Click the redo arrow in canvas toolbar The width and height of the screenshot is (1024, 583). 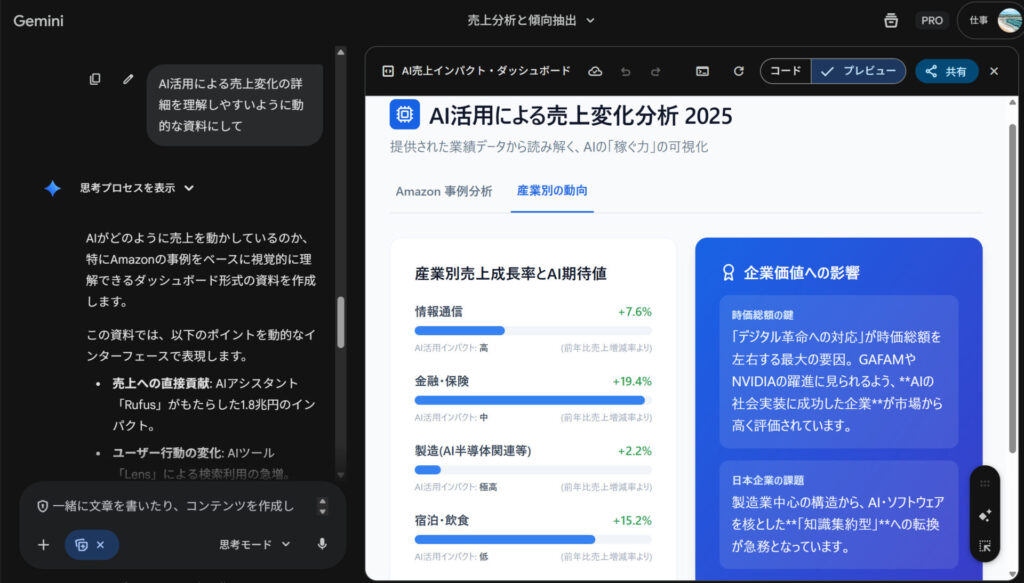[x=656, y=71]
